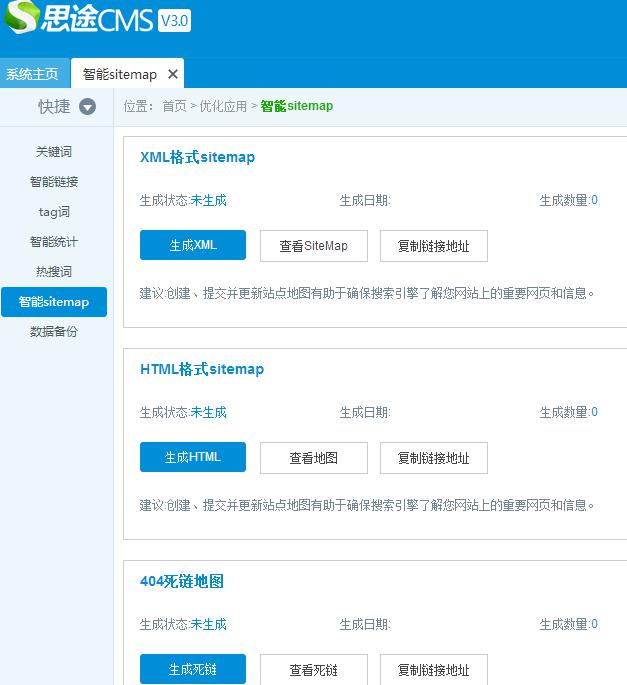Expand the 快捷 dropdown arrow
This screenshot has width=627, height=685.
pyautogui.click(x=88, y=107)
